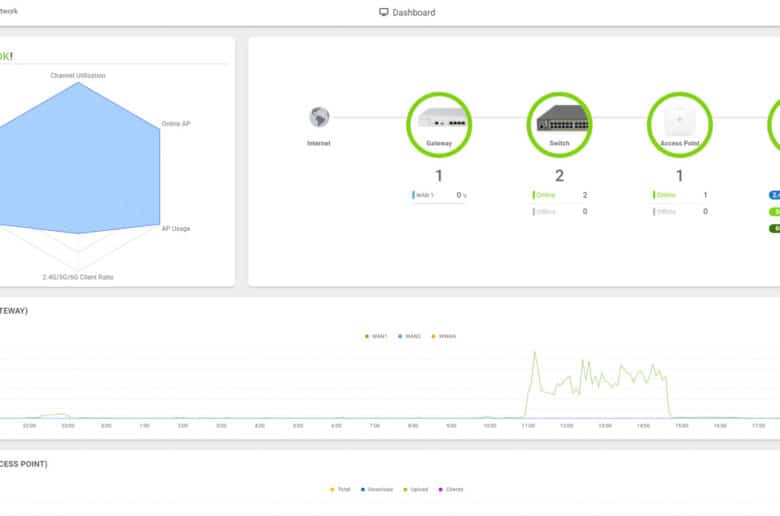Click the 12:00 label on gateway chart axis
The width and height of the screenshot is (780, 516).
[x=567, y=426]
